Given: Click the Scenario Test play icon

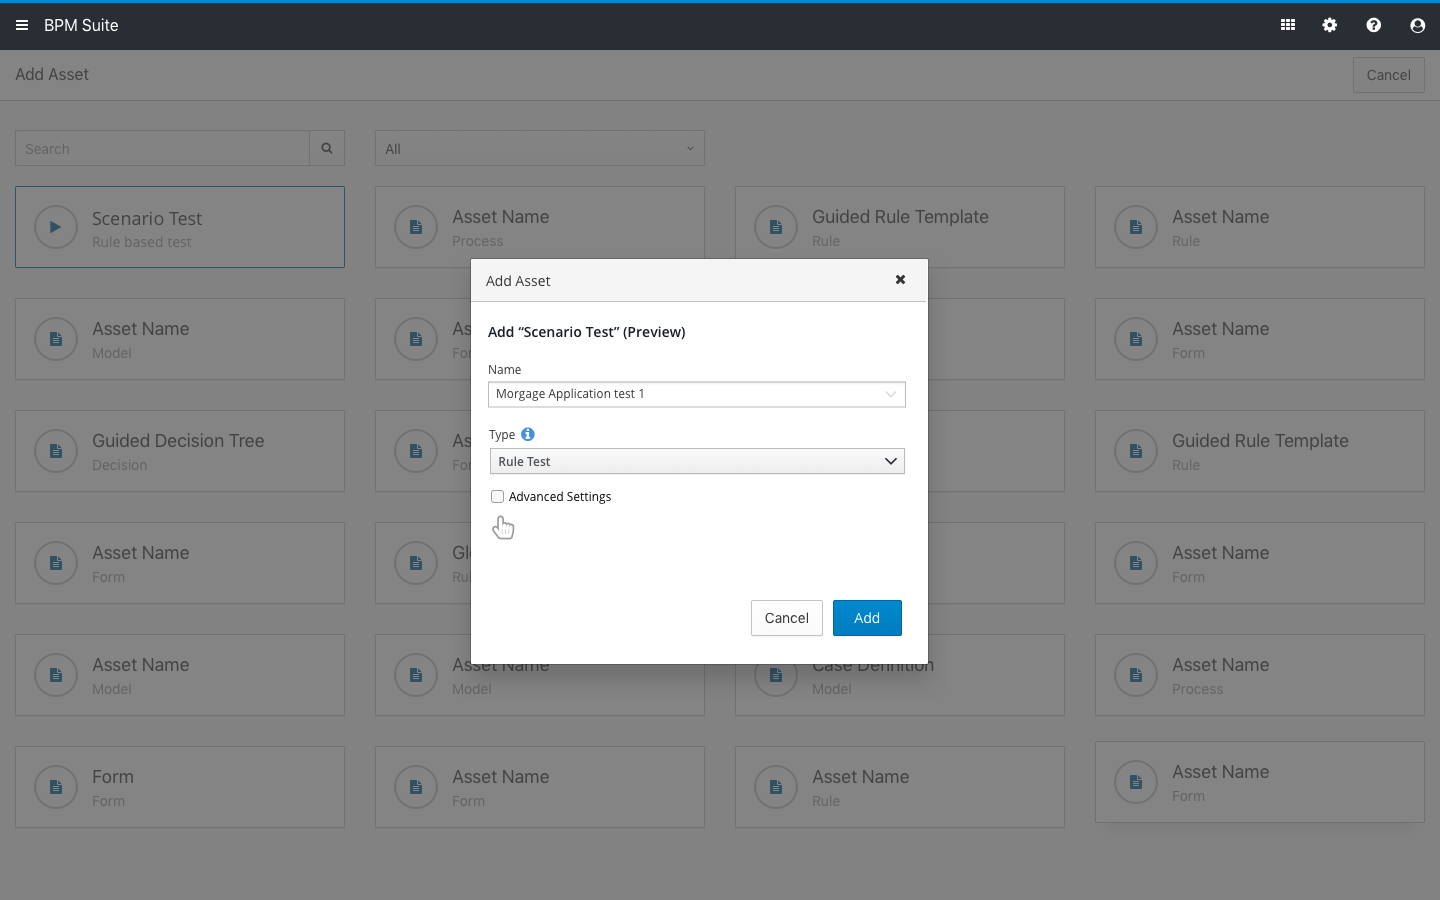Looking at the screenshot, I should coord(56,227).
